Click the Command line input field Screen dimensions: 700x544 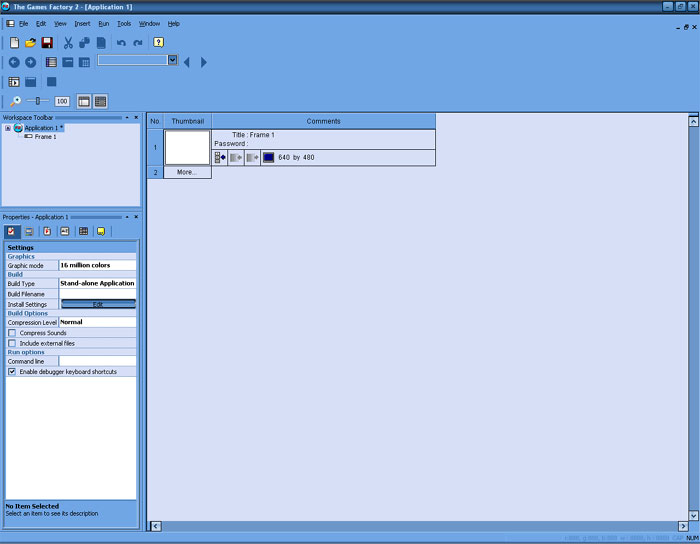[97, 361]
